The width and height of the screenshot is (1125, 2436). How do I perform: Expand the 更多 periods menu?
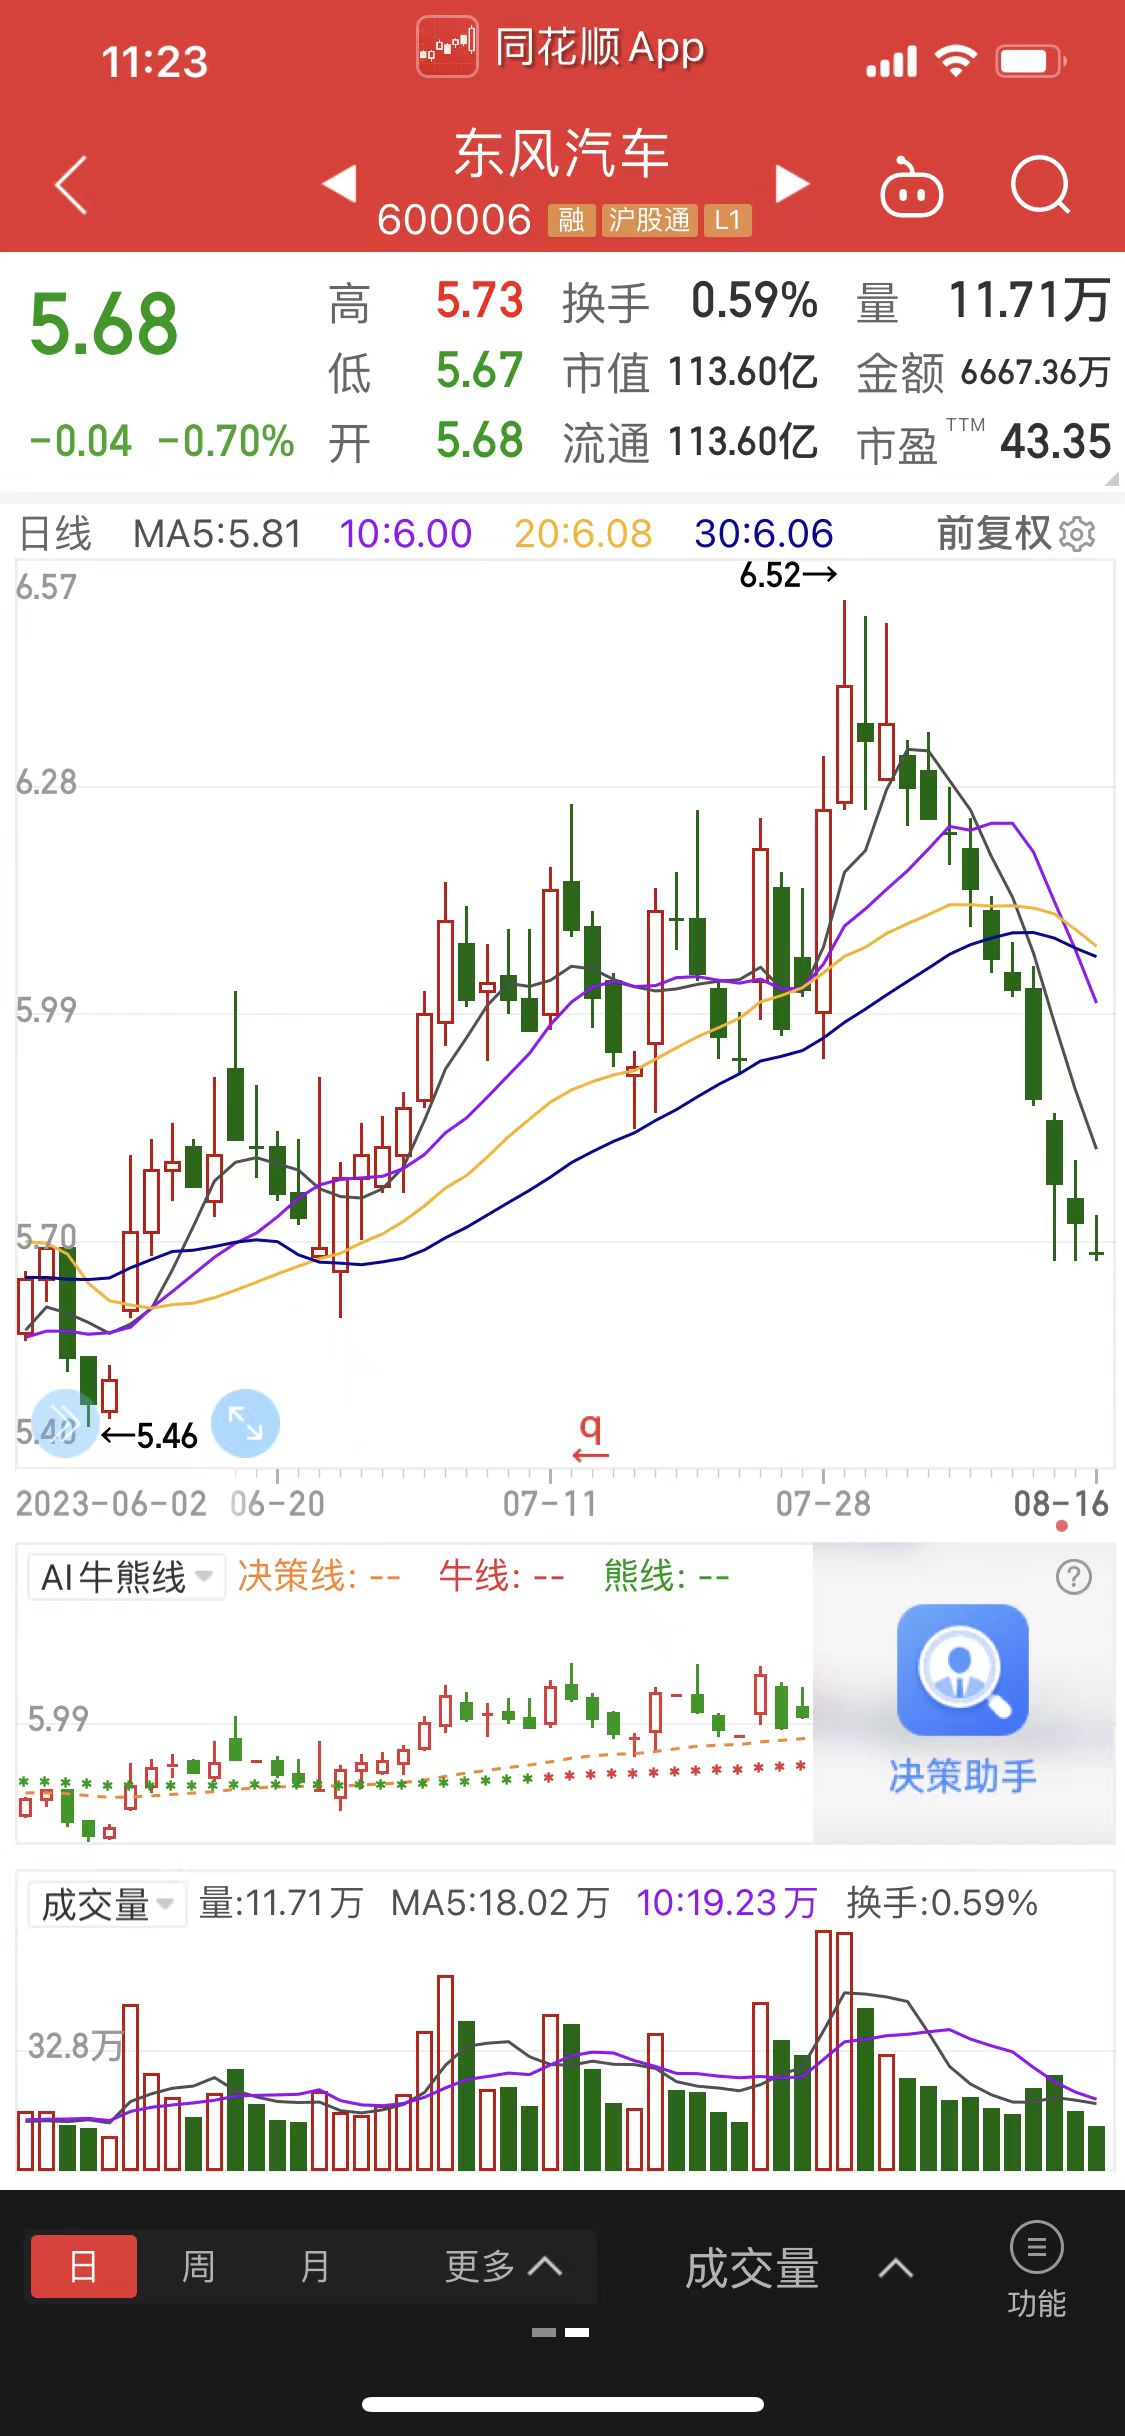(502, 2266)
